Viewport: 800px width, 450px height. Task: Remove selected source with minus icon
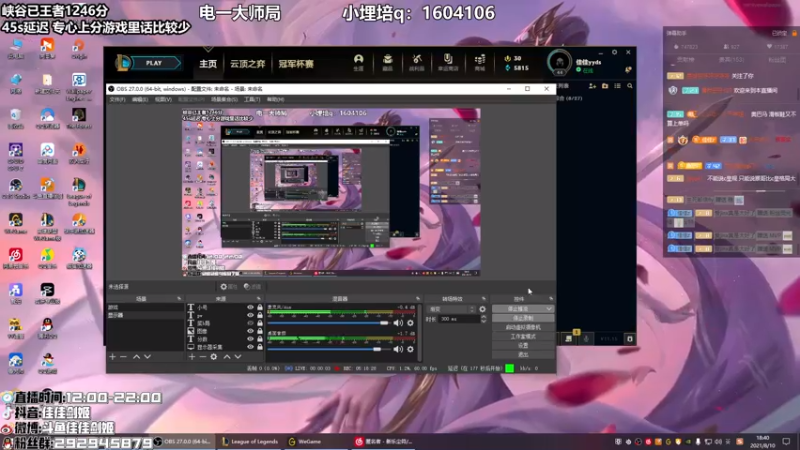click(x=203, y=357)
